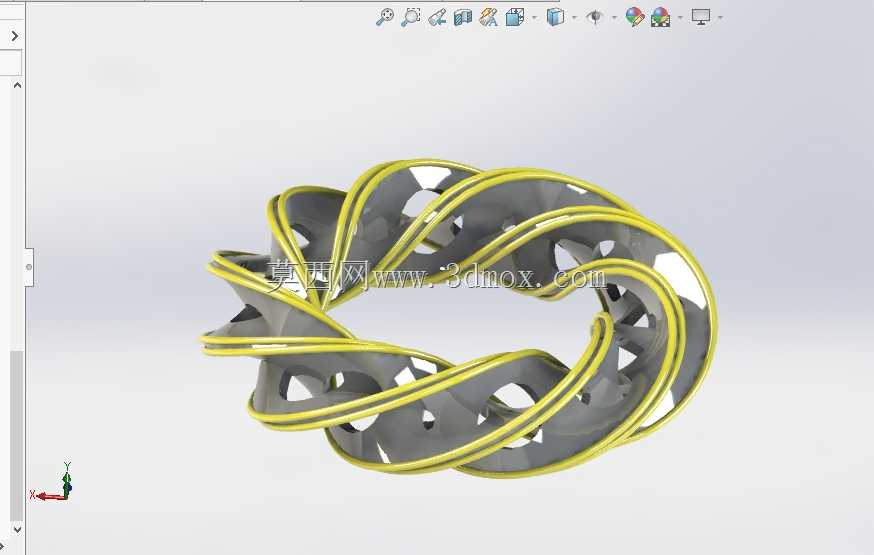Viewport: 874px width, 555px height.
Task: Expand the View Settings dropdown arrow
Action: point(720,18)
